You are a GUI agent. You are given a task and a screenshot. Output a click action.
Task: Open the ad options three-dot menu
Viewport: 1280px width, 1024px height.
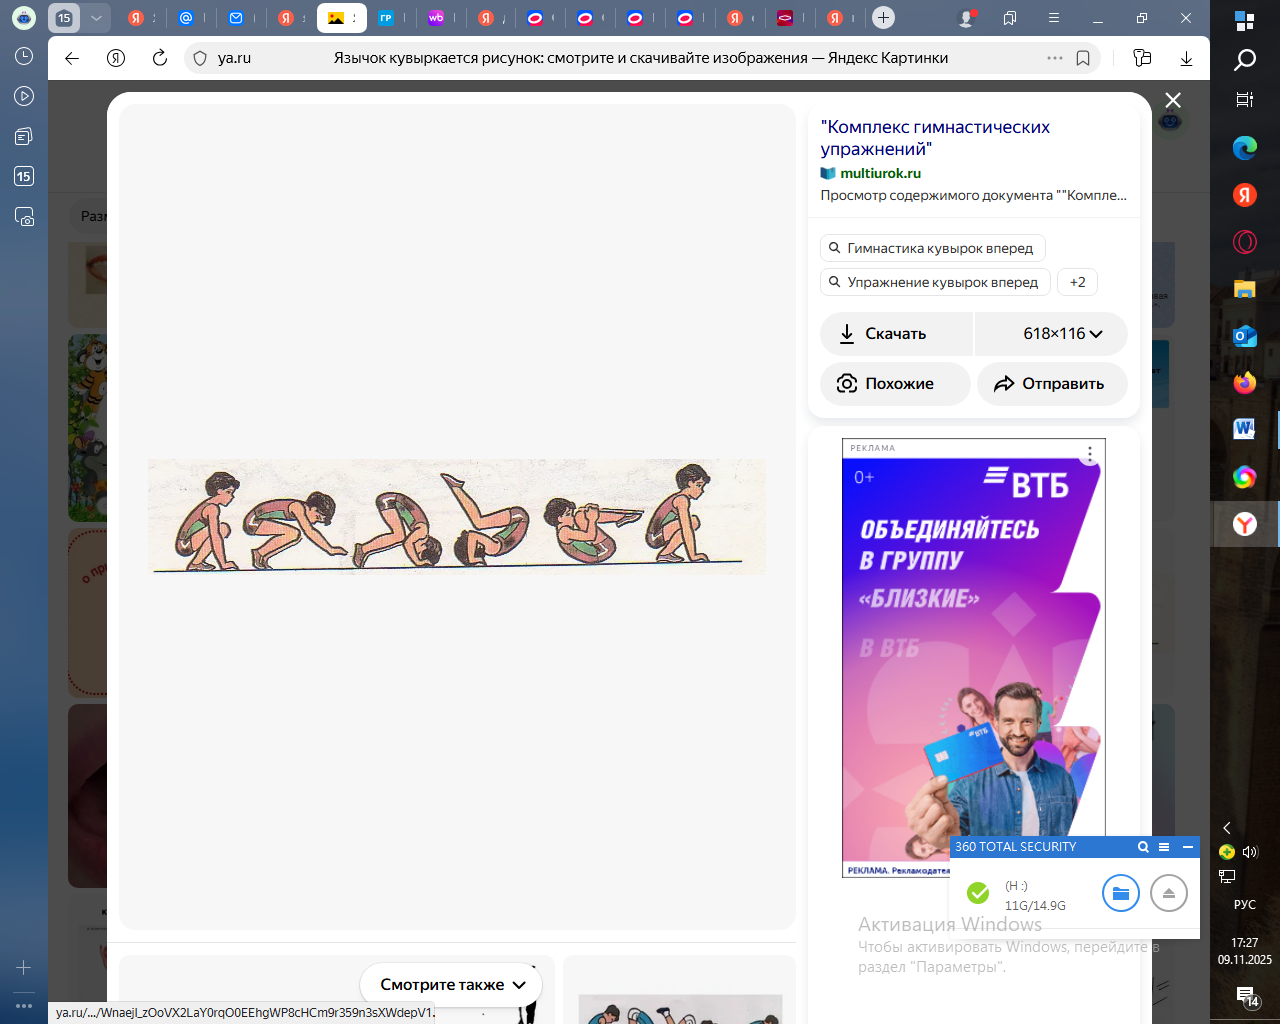[x=1090, y=453]
